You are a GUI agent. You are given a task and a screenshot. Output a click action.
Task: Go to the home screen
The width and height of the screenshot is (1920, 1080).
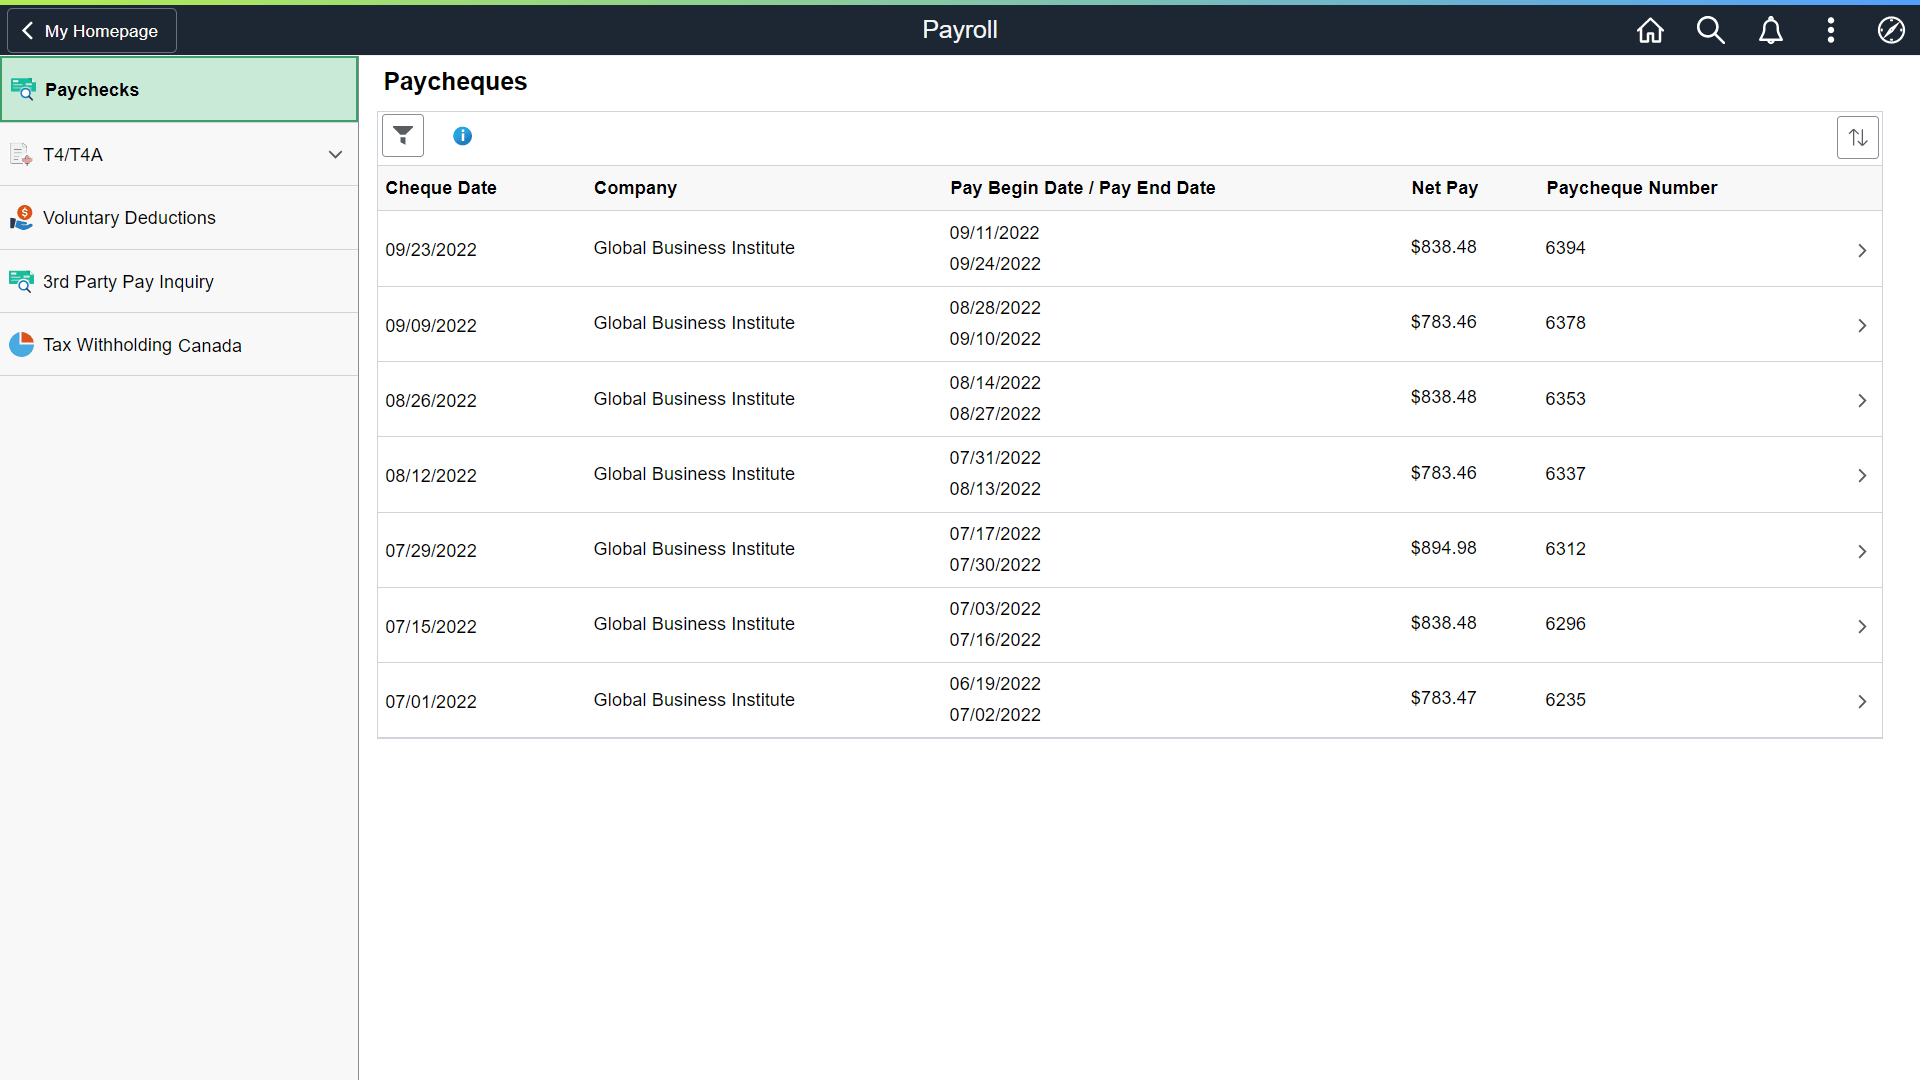(x=1650, y=30)
